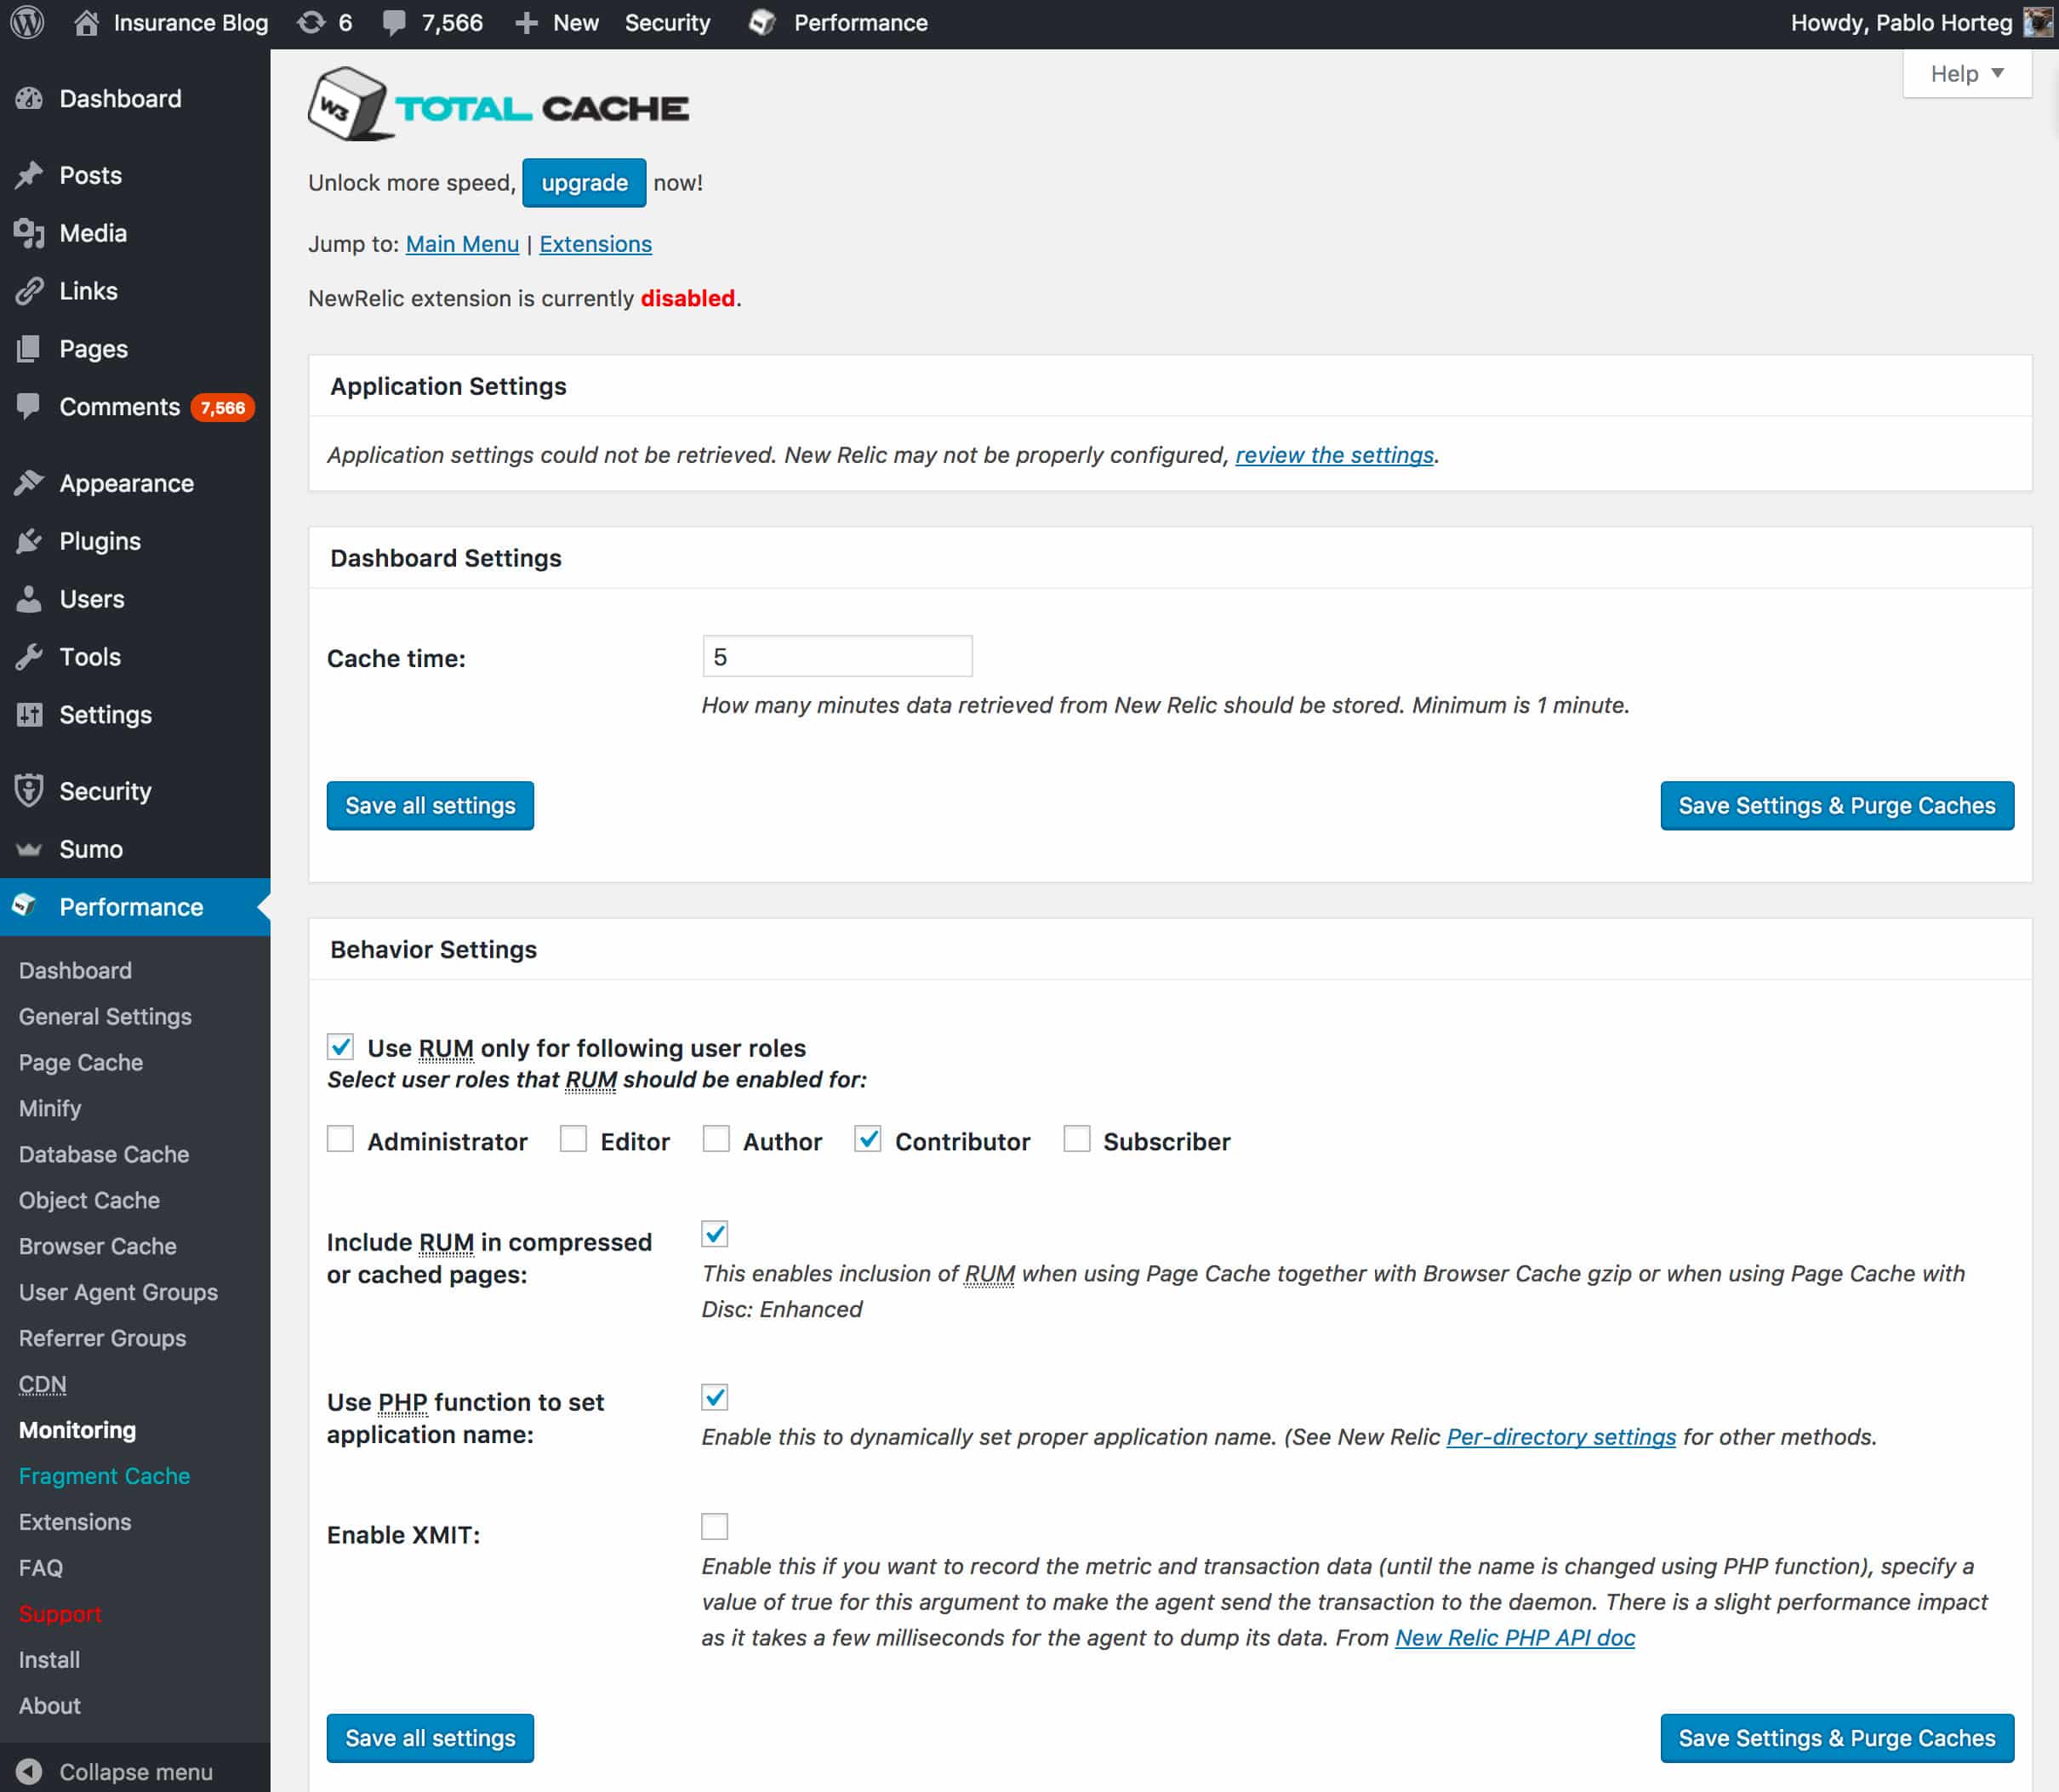This screenshot has width=2059, height=1792.
Task: Expand the Help dropdown tab
Action: pos(1967,74)
